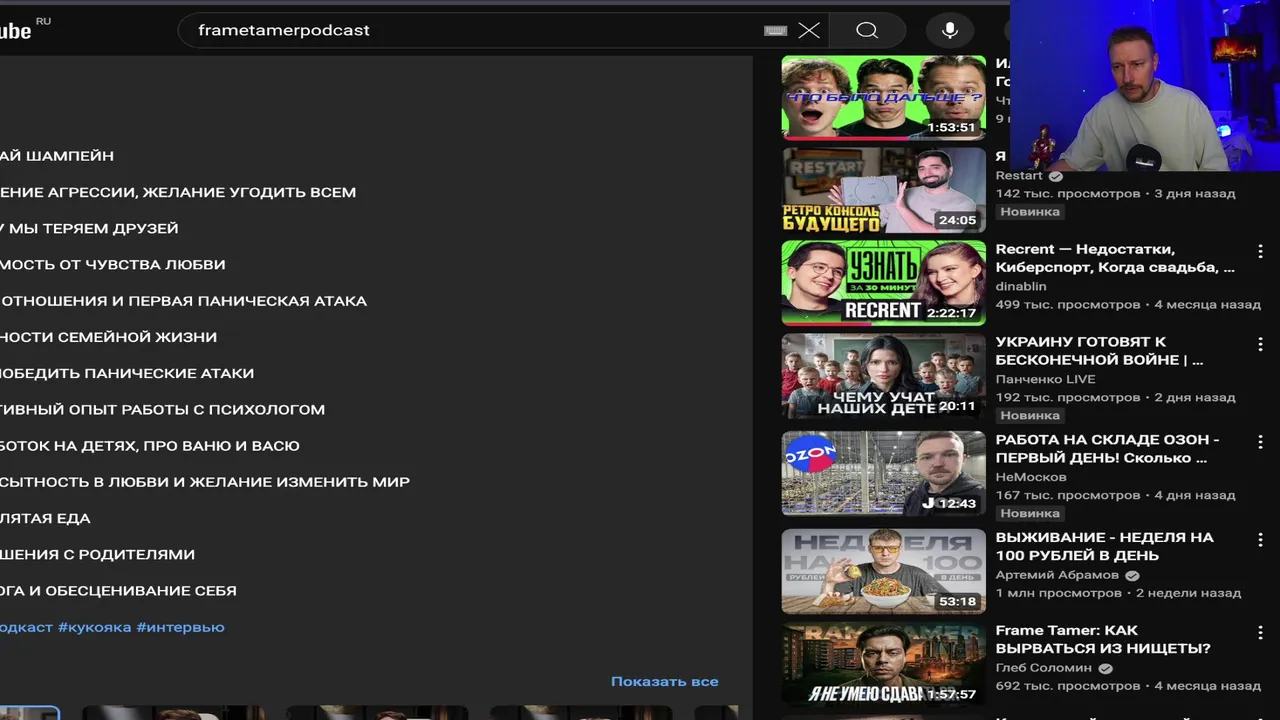
Task: Click chapter line ЖЕЛАНИЕ УГОДИТЬ ВСЕМ
Action: [x=178, y=192]
